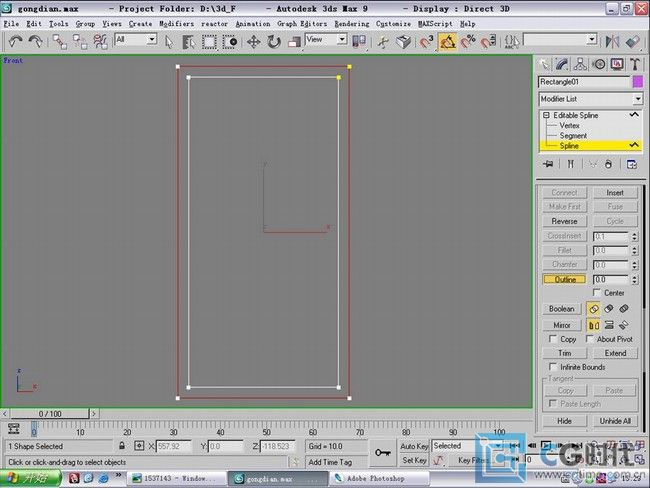
Task: Enable the Infinite Bounds checkbox
Action: (553, 367)
